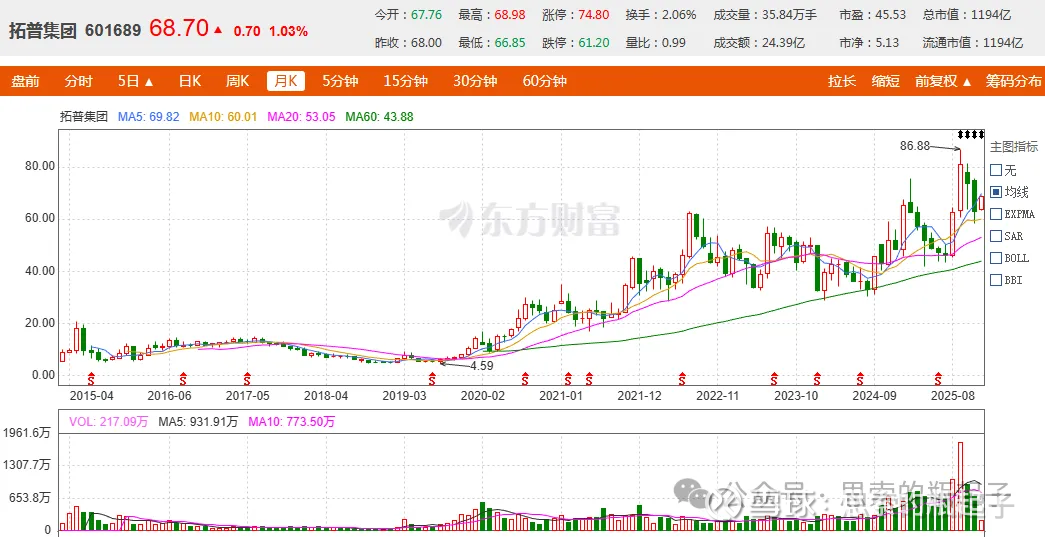Screen dimensions: 1045x537
Task: Click the 最低 66.85 value
Action: [x=510, y=43]
